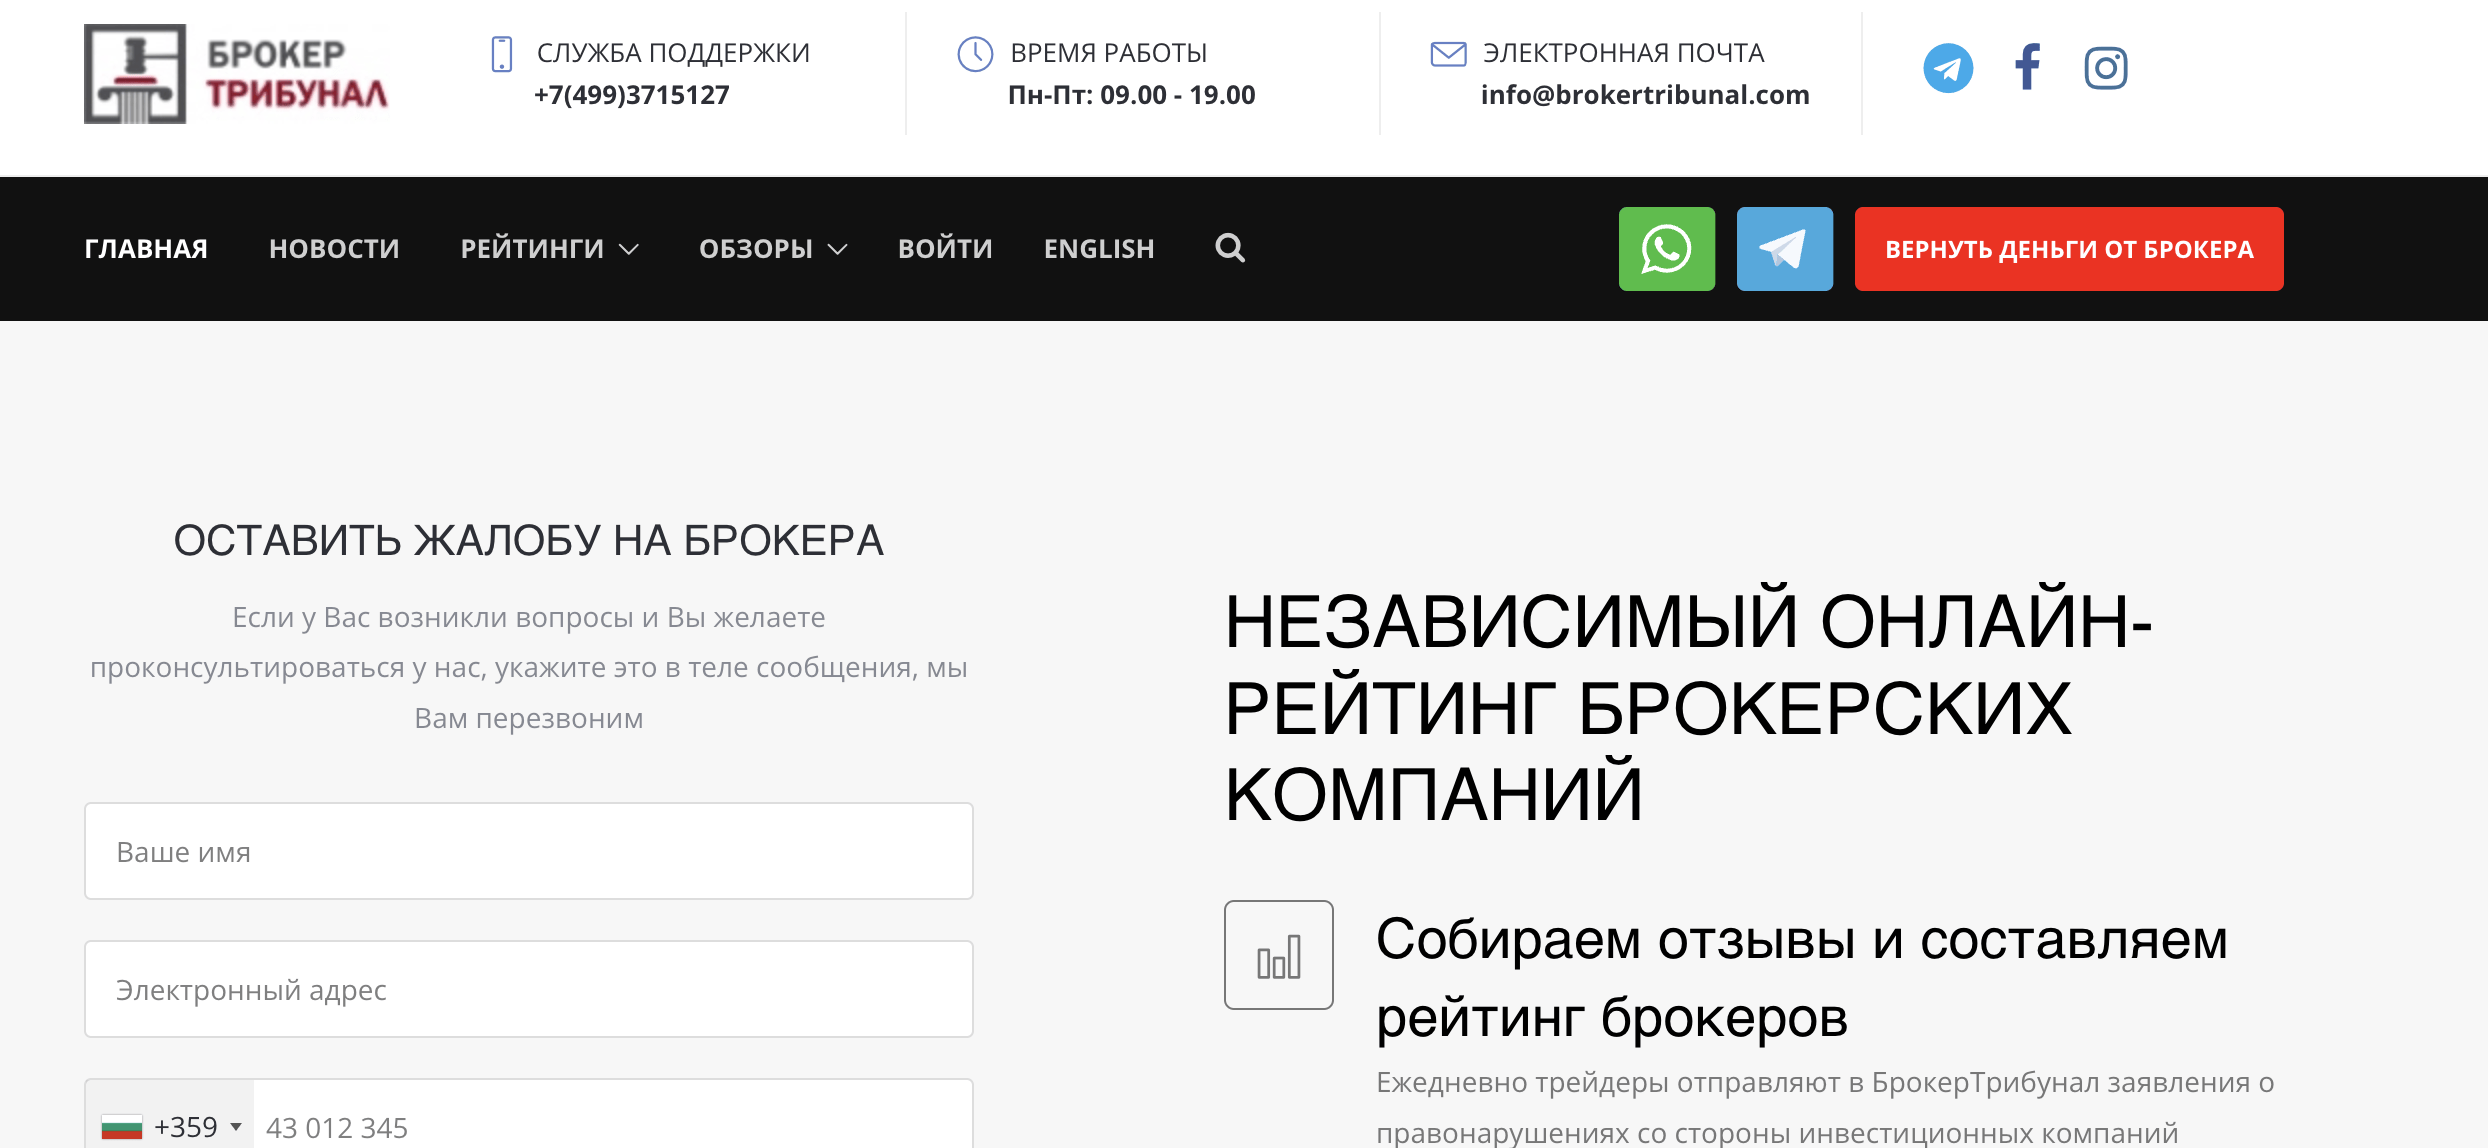Select ВОЙТИ in the navigation

tap(944, 248)
